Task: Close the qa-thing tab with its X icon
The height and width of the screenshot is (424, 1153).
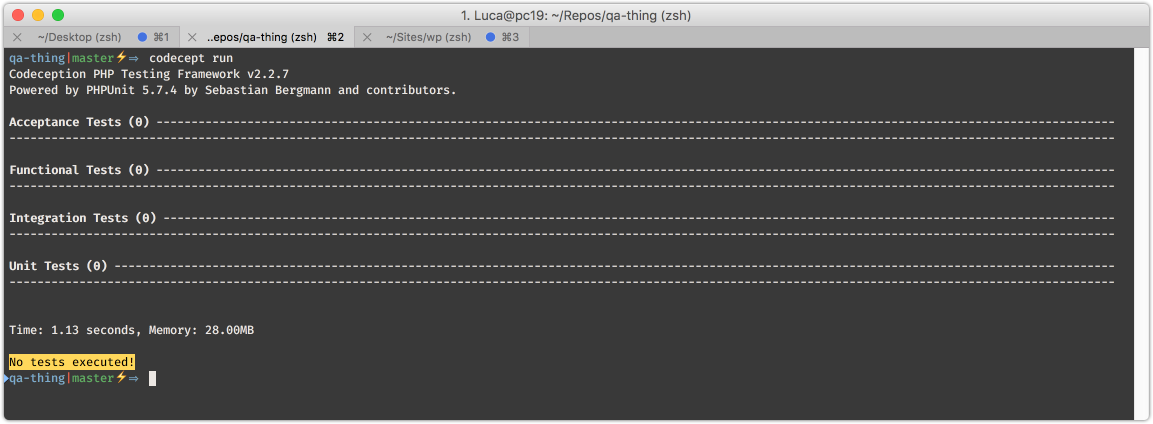Action: [x=192, y=37]
